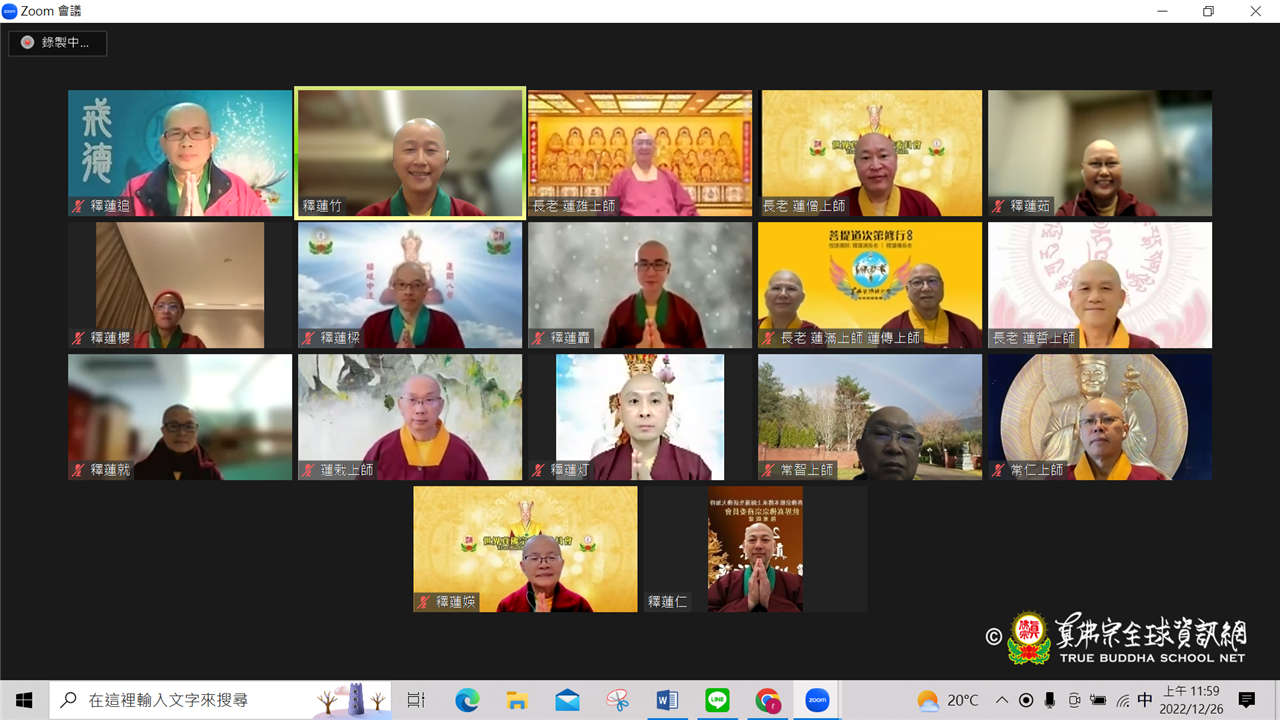
Task: Select the 常智上師 video tile
Action: coord(870,416)
